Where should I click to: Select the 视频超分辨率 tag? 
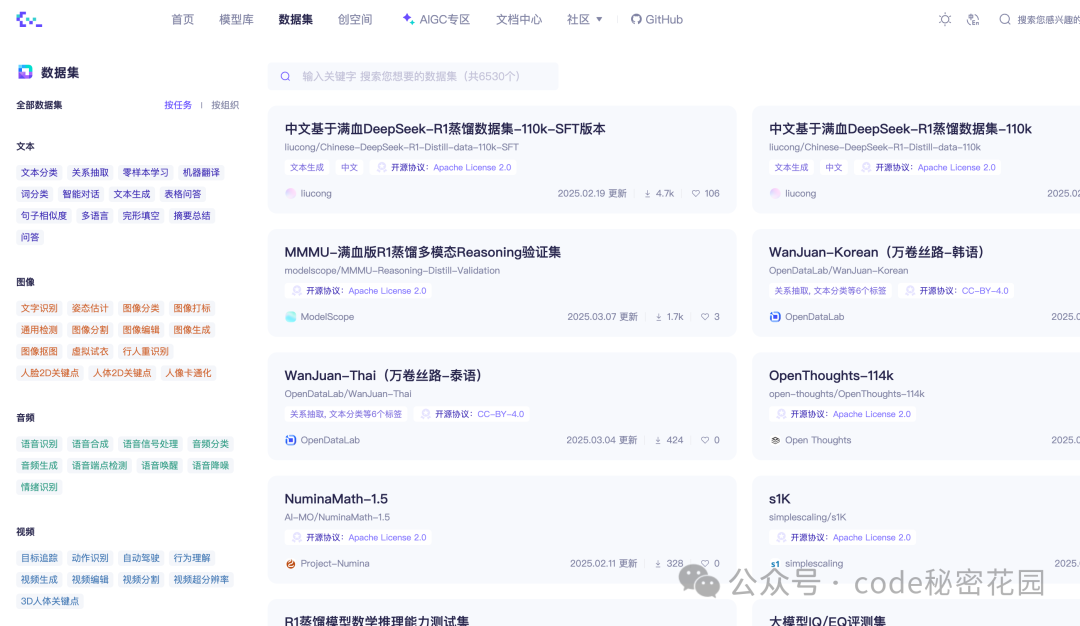(201, 580)
